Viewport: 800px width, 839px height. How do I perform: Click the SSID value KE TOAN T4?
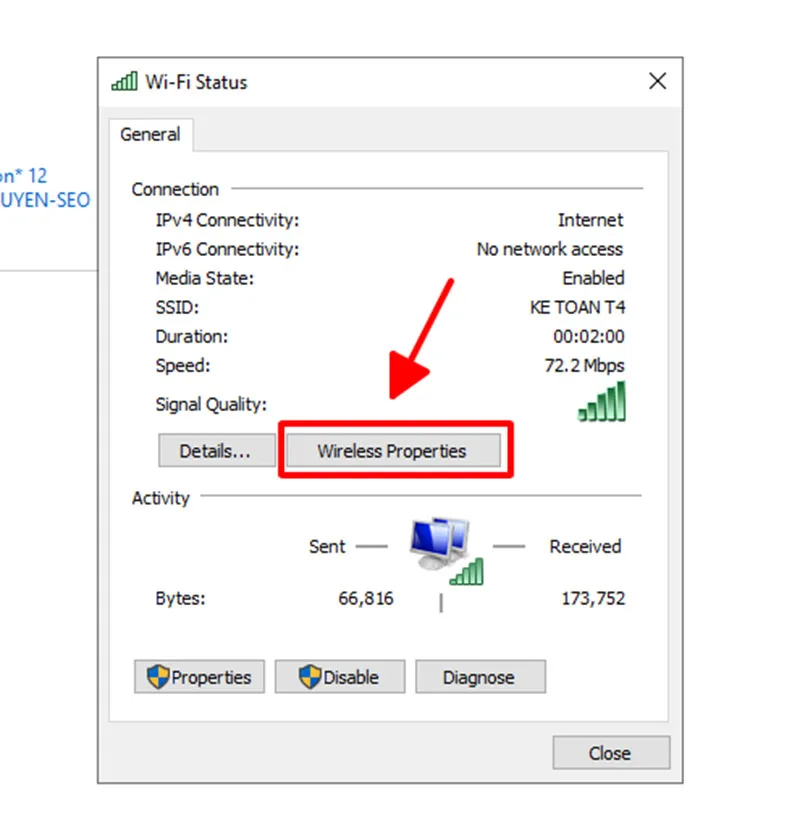tap(577, 307)
